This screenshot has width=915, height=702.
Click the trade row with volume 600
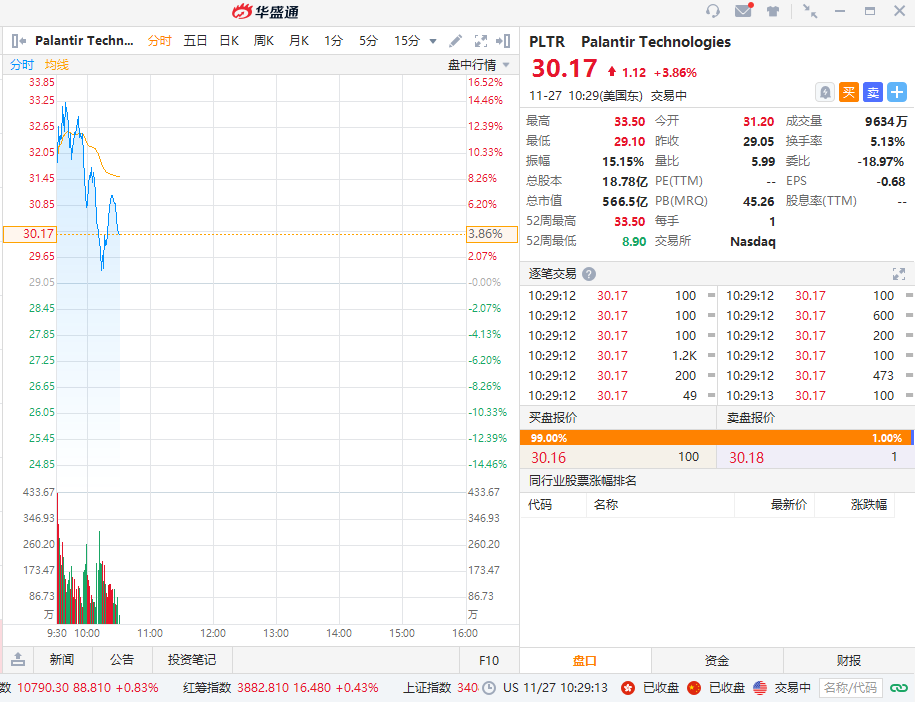click(x=816, y=316)
